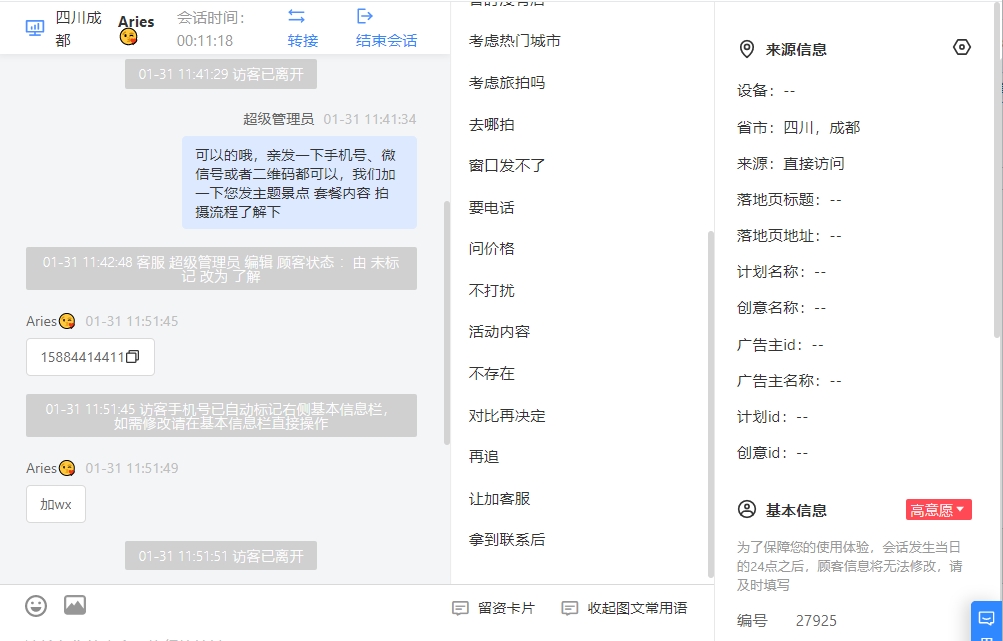Open the 留资卡片 button
The image size is (1003, 641).
coord(493,608)
